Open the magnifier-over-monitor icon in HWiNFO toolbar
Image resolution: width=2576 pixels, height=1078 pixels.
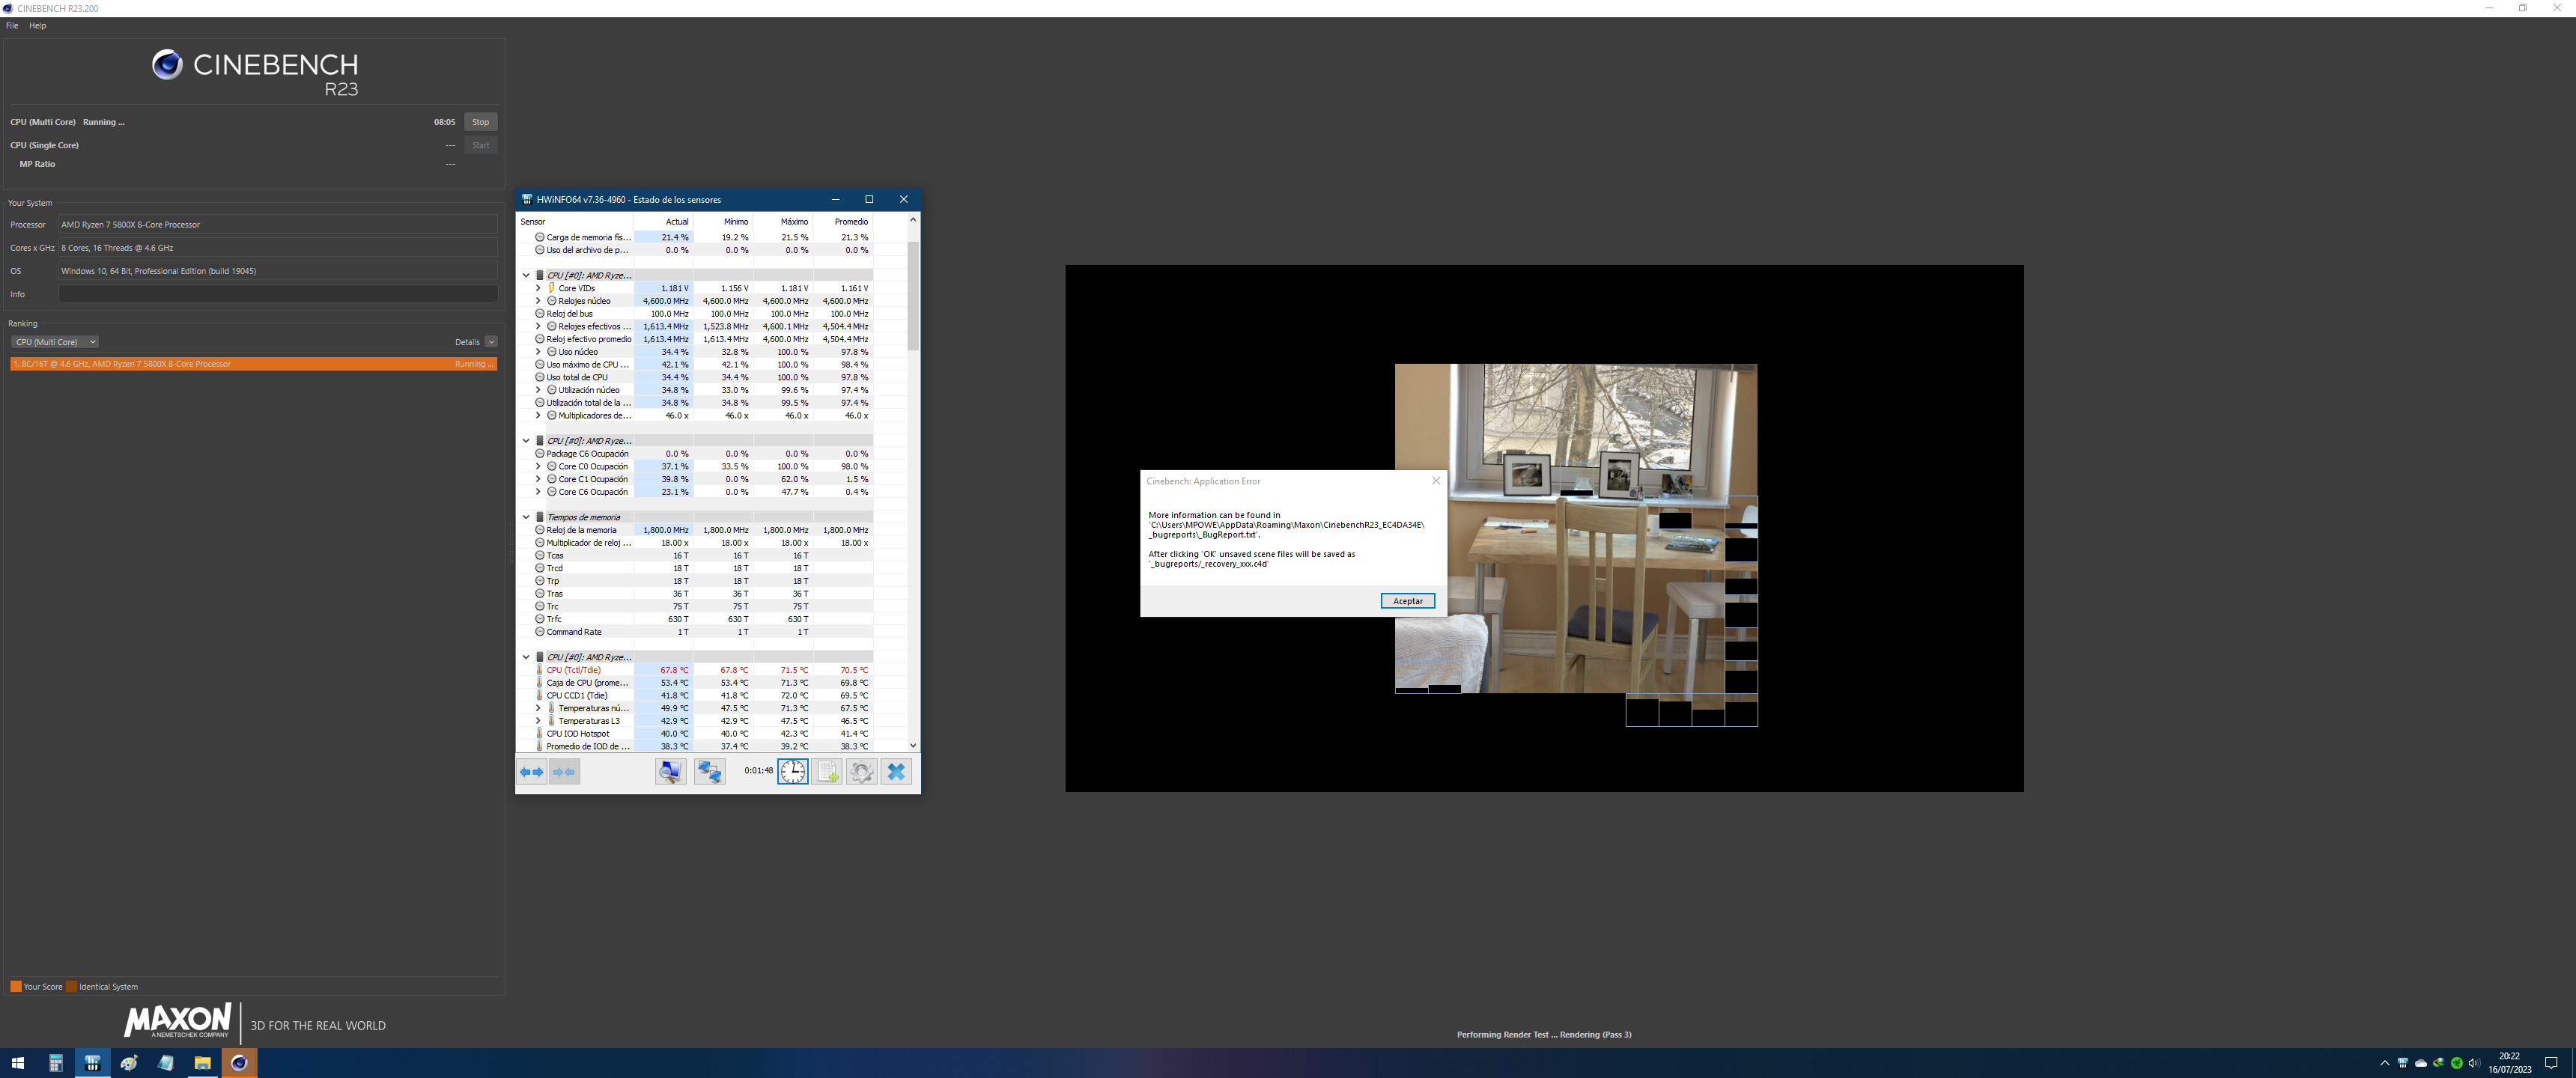tap(670, 772)
